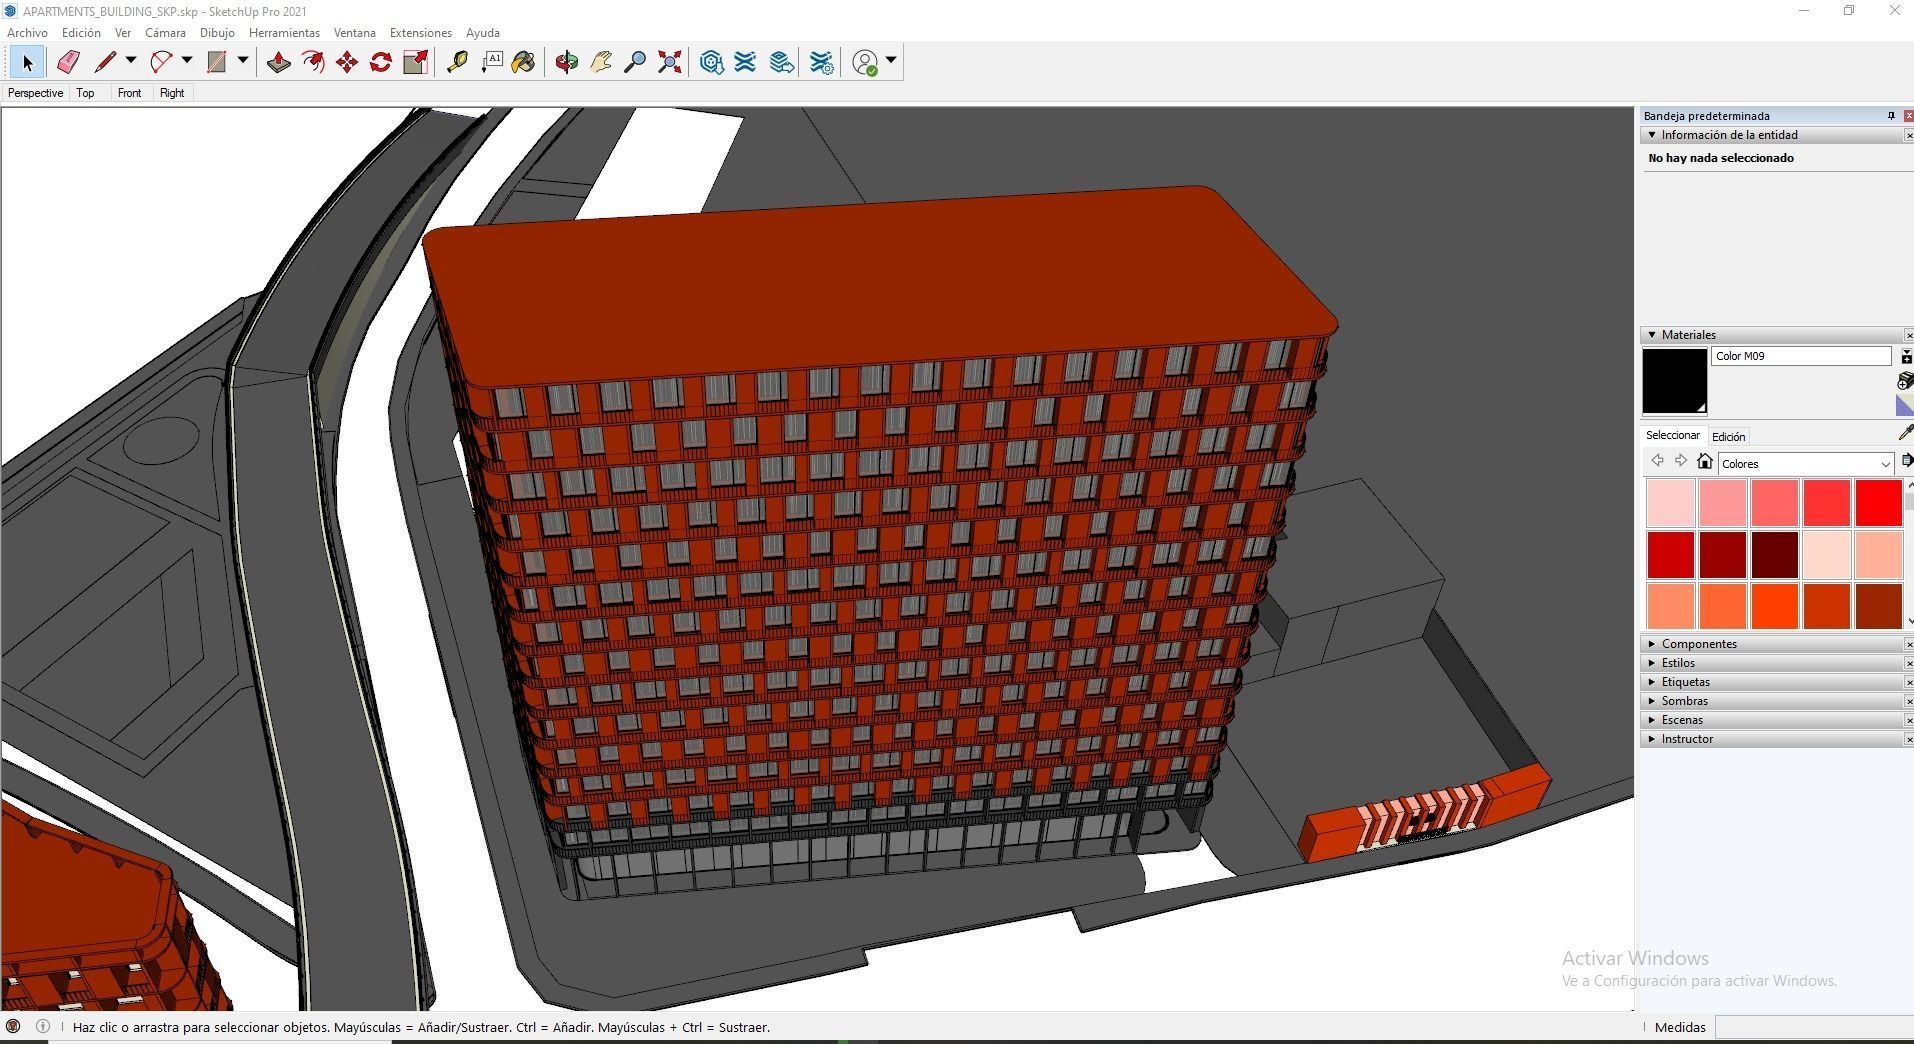Screen dimensions: 1914x1044
Task: Open the Extensiones menu
Action: point(421,33)
